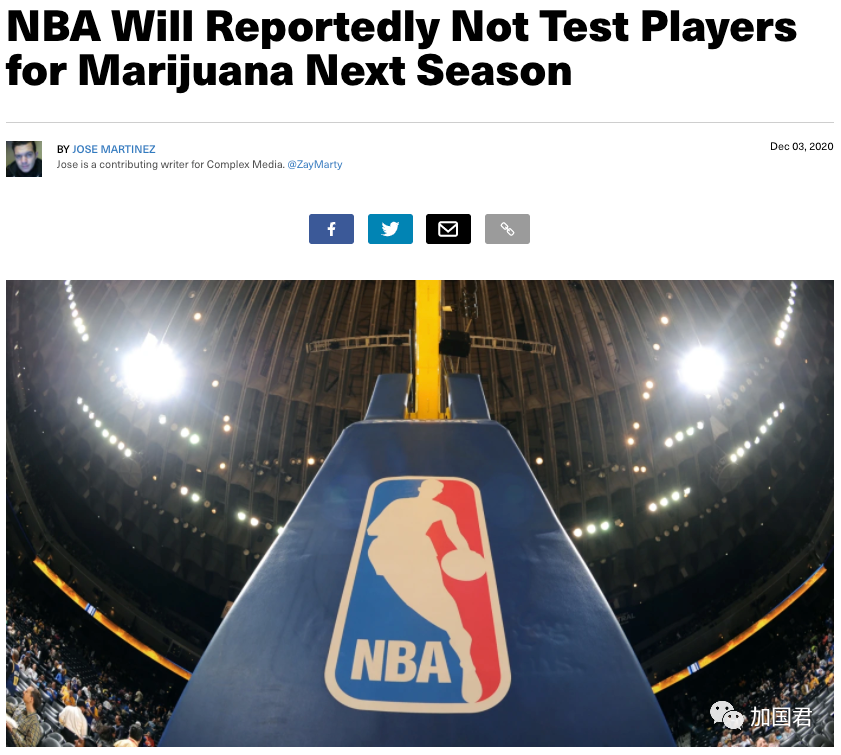
Task: Click the WeChat logo watermark on the photo
Action: pos(727,716)
